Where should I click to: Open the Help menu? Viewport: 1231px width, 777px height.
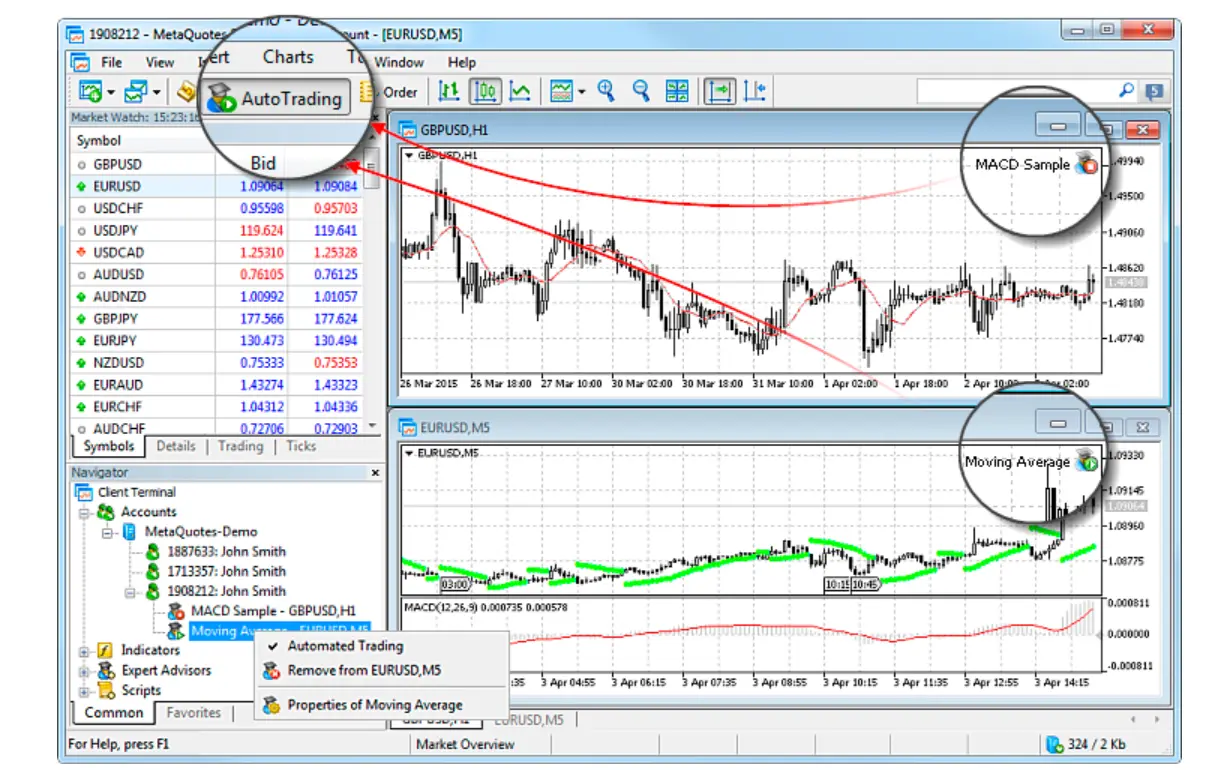click(x=462, y=62)
